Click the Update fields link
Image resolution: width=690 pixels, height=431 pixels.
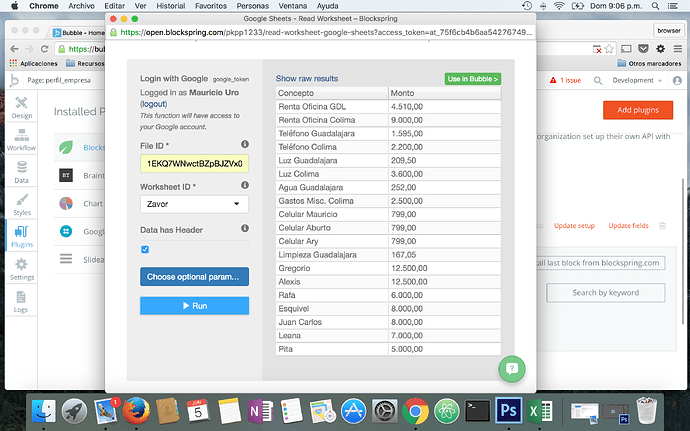click(628, 225)
